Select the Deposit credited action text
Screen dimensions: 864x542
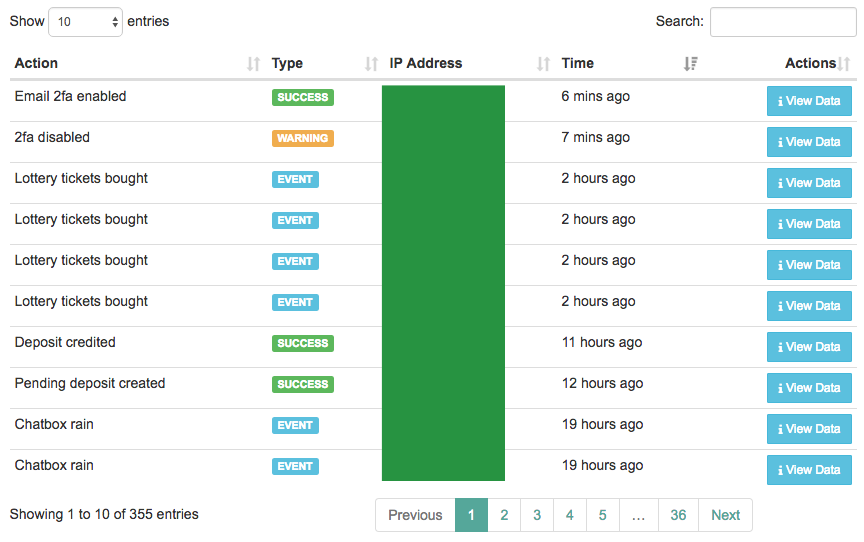[65, 343]
